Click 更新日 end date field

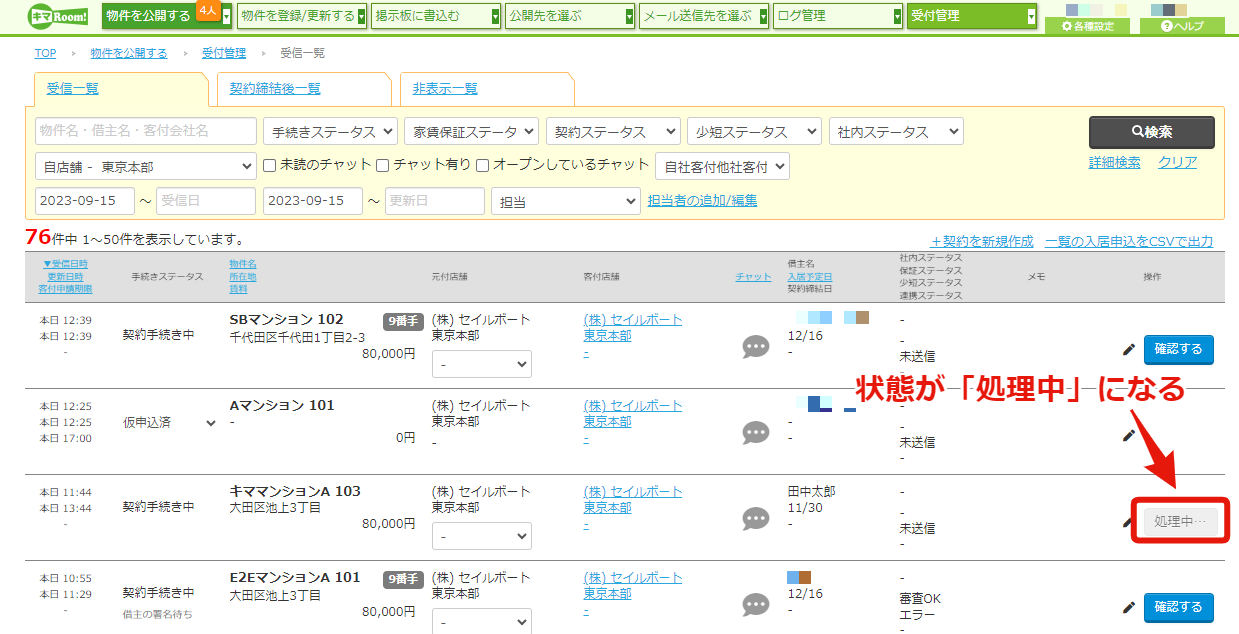[x=435, y=201]
